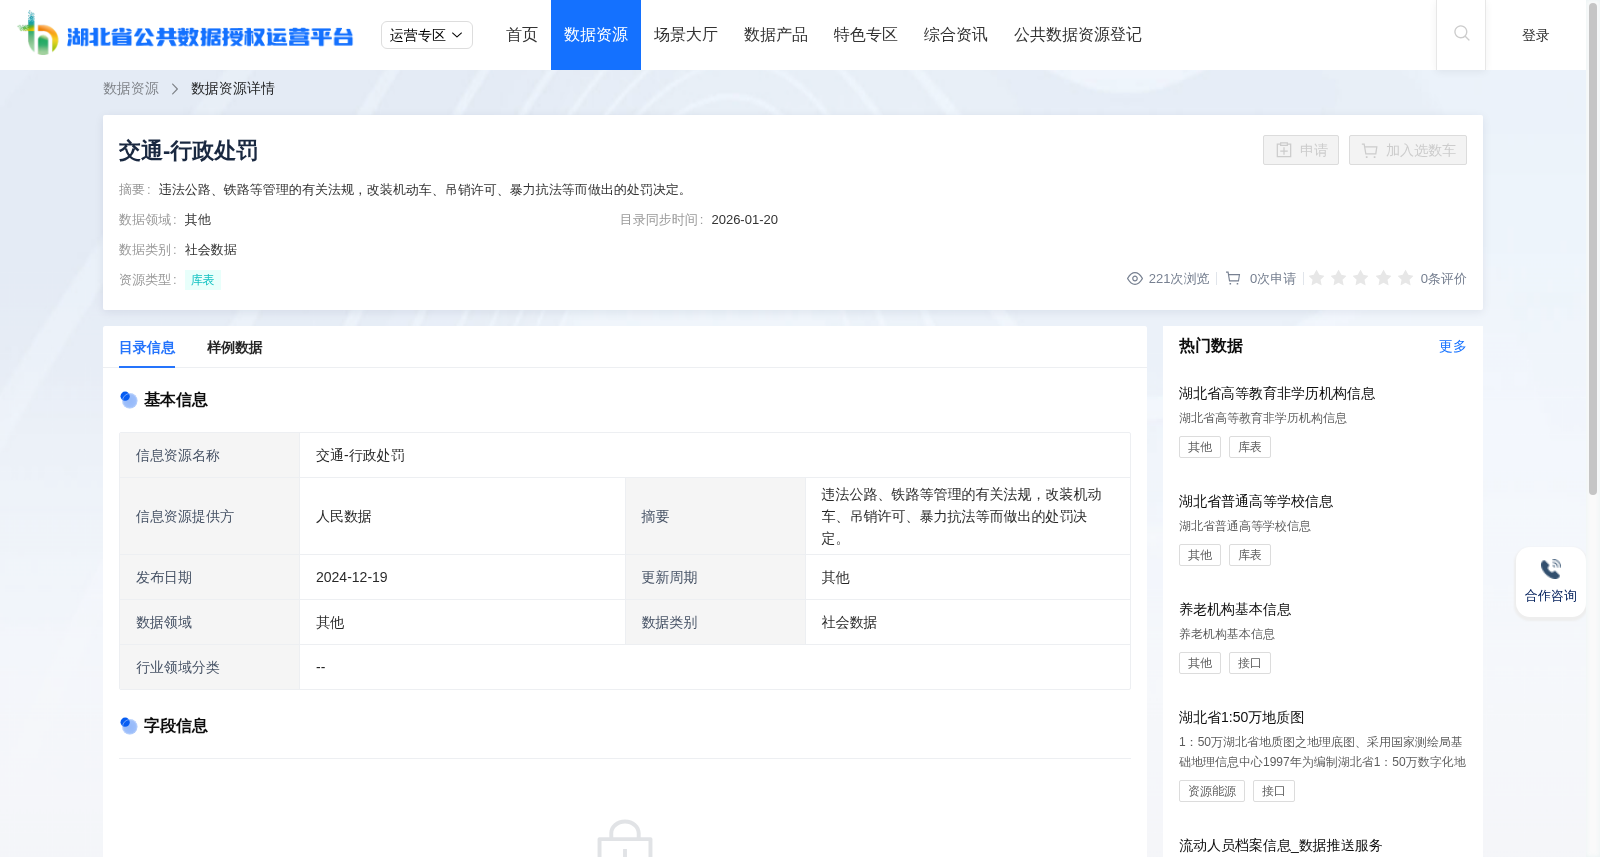Click the 0条评价 review count
This screenshot has width=1600, height=857.
click(1444, 279)
